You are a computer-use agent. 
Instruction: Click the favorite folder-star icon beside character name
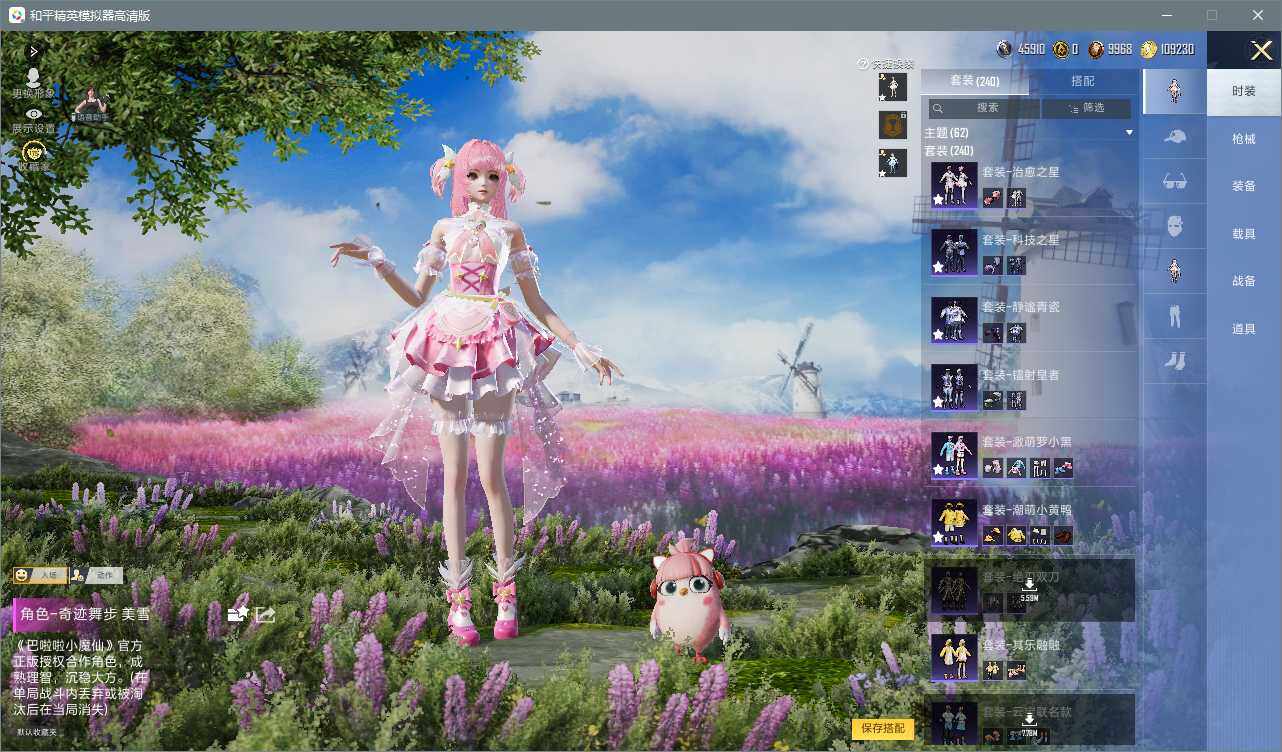click(238, 614)
